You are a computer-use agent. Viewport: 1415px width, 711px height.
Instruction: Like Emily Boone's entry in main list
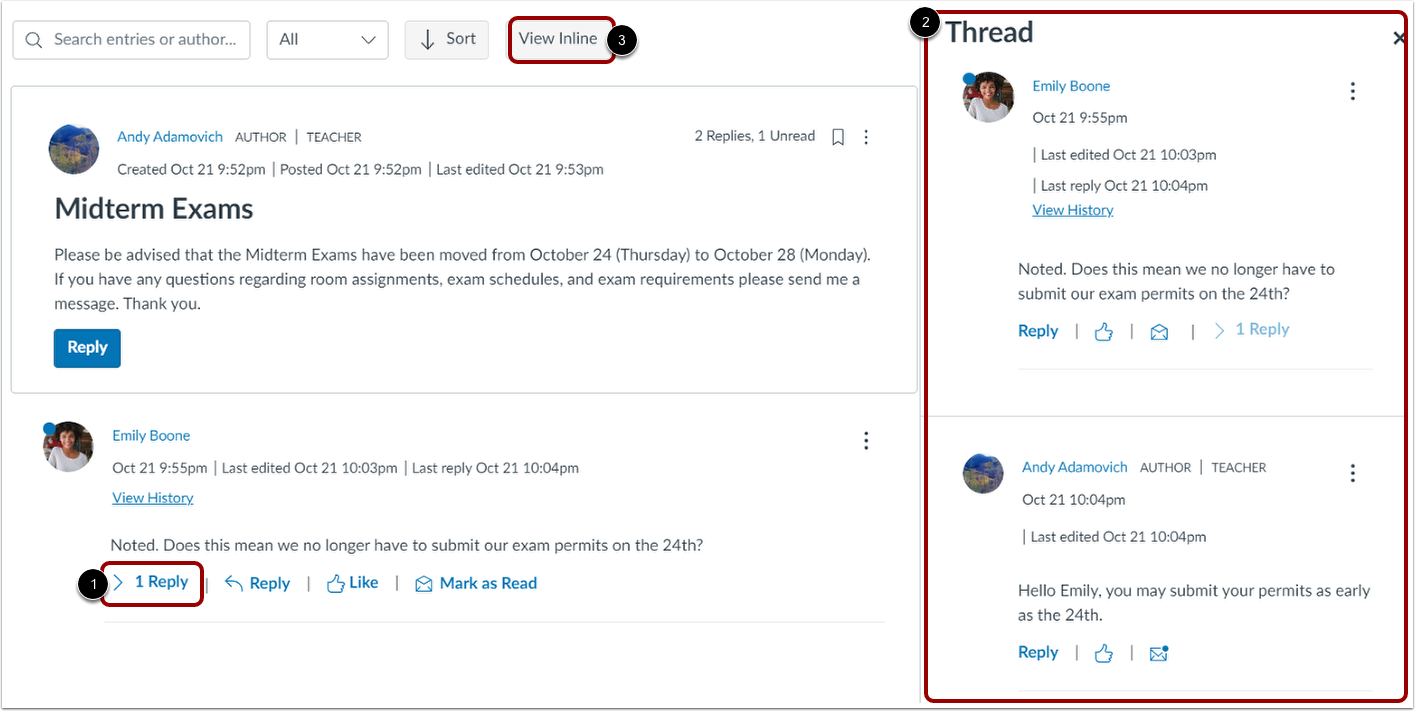point(353,583)
